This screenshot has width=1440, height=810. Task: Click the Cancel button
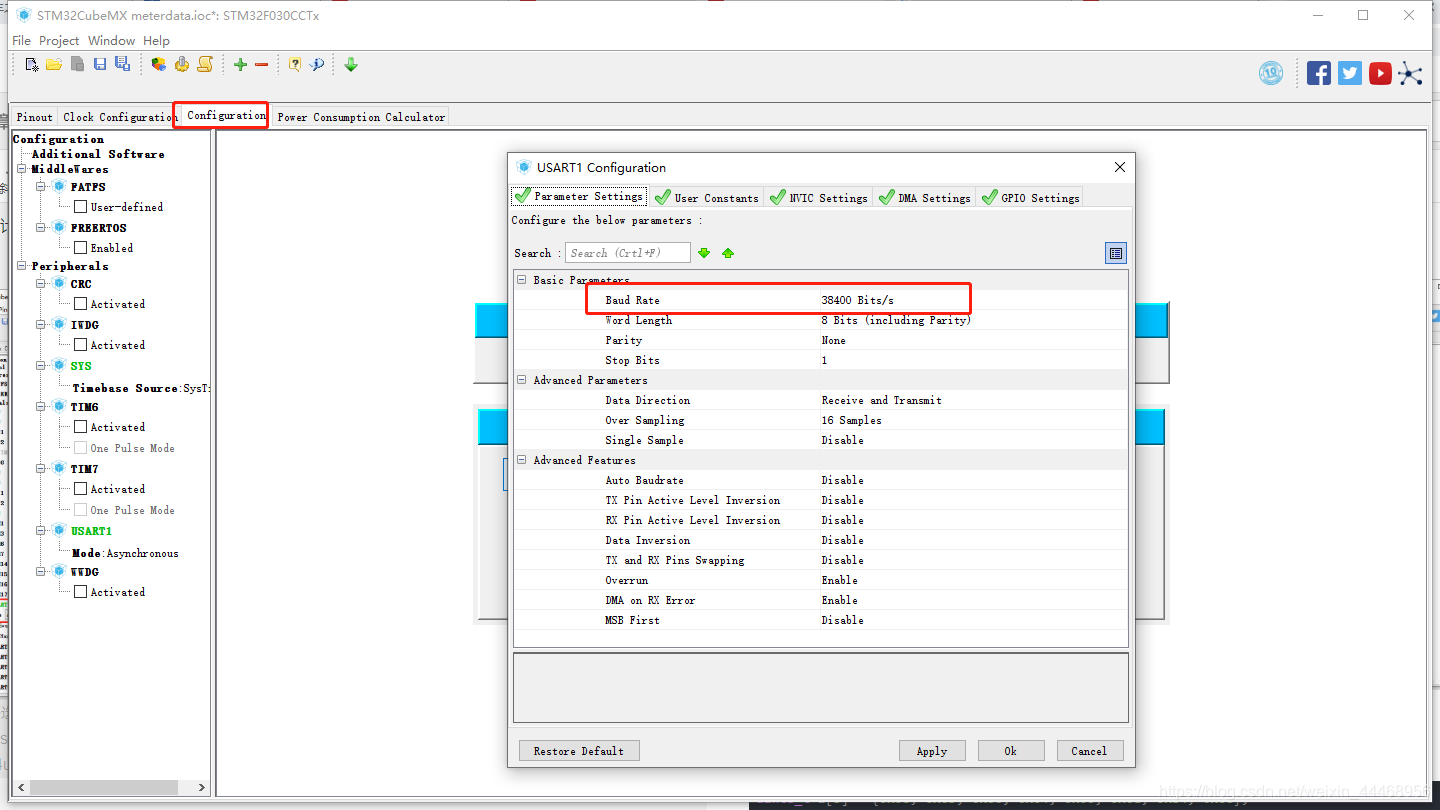pos(1089,751)
